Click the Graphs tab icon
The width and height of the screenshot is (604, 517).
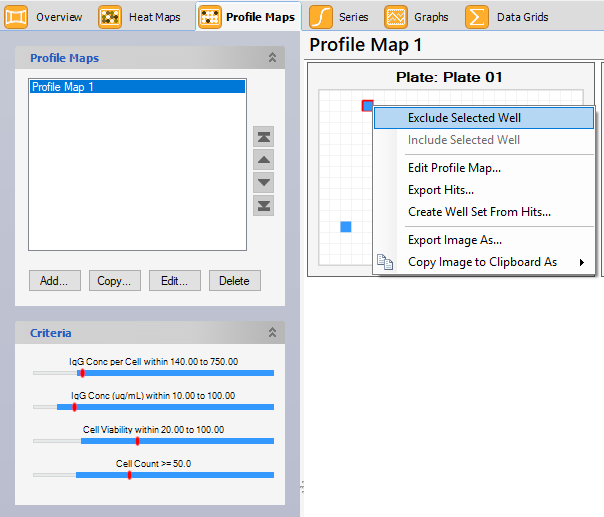tap(396, 17)
